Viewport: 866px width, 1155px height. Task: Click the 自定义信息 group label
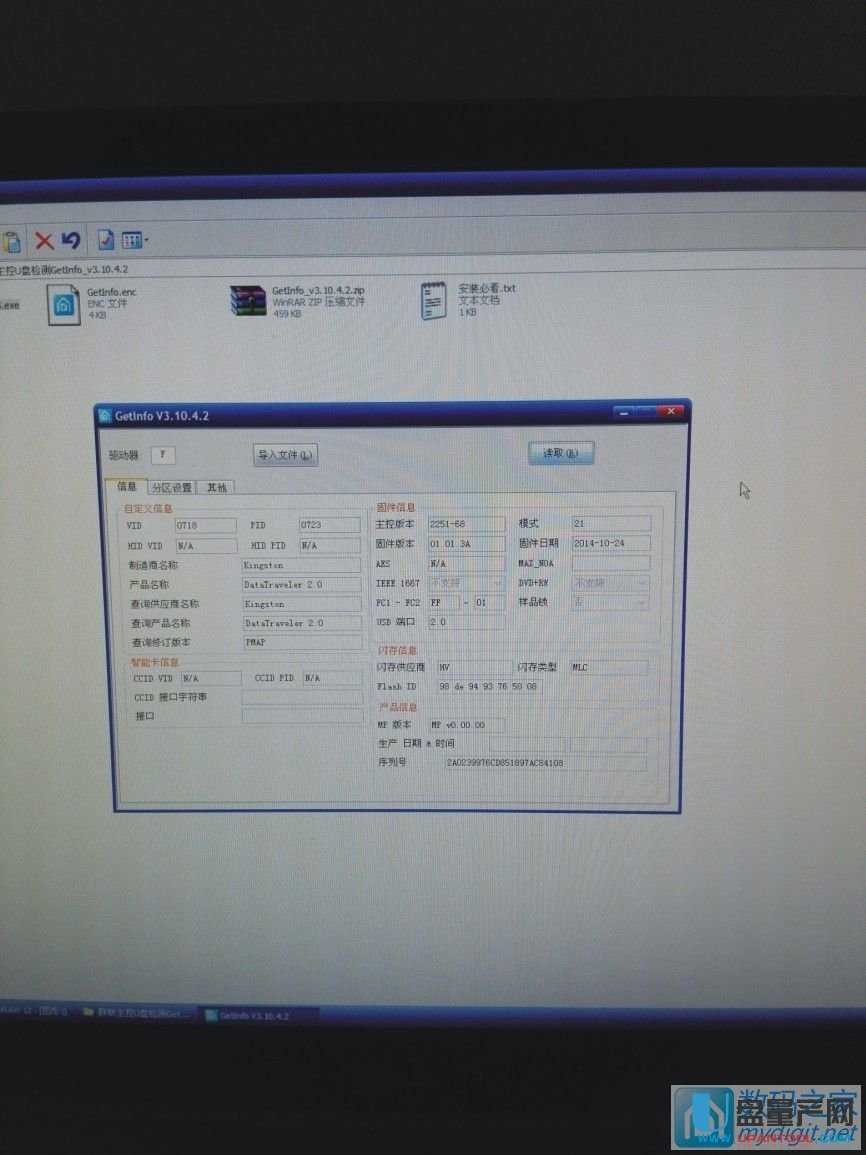[148, 508]
